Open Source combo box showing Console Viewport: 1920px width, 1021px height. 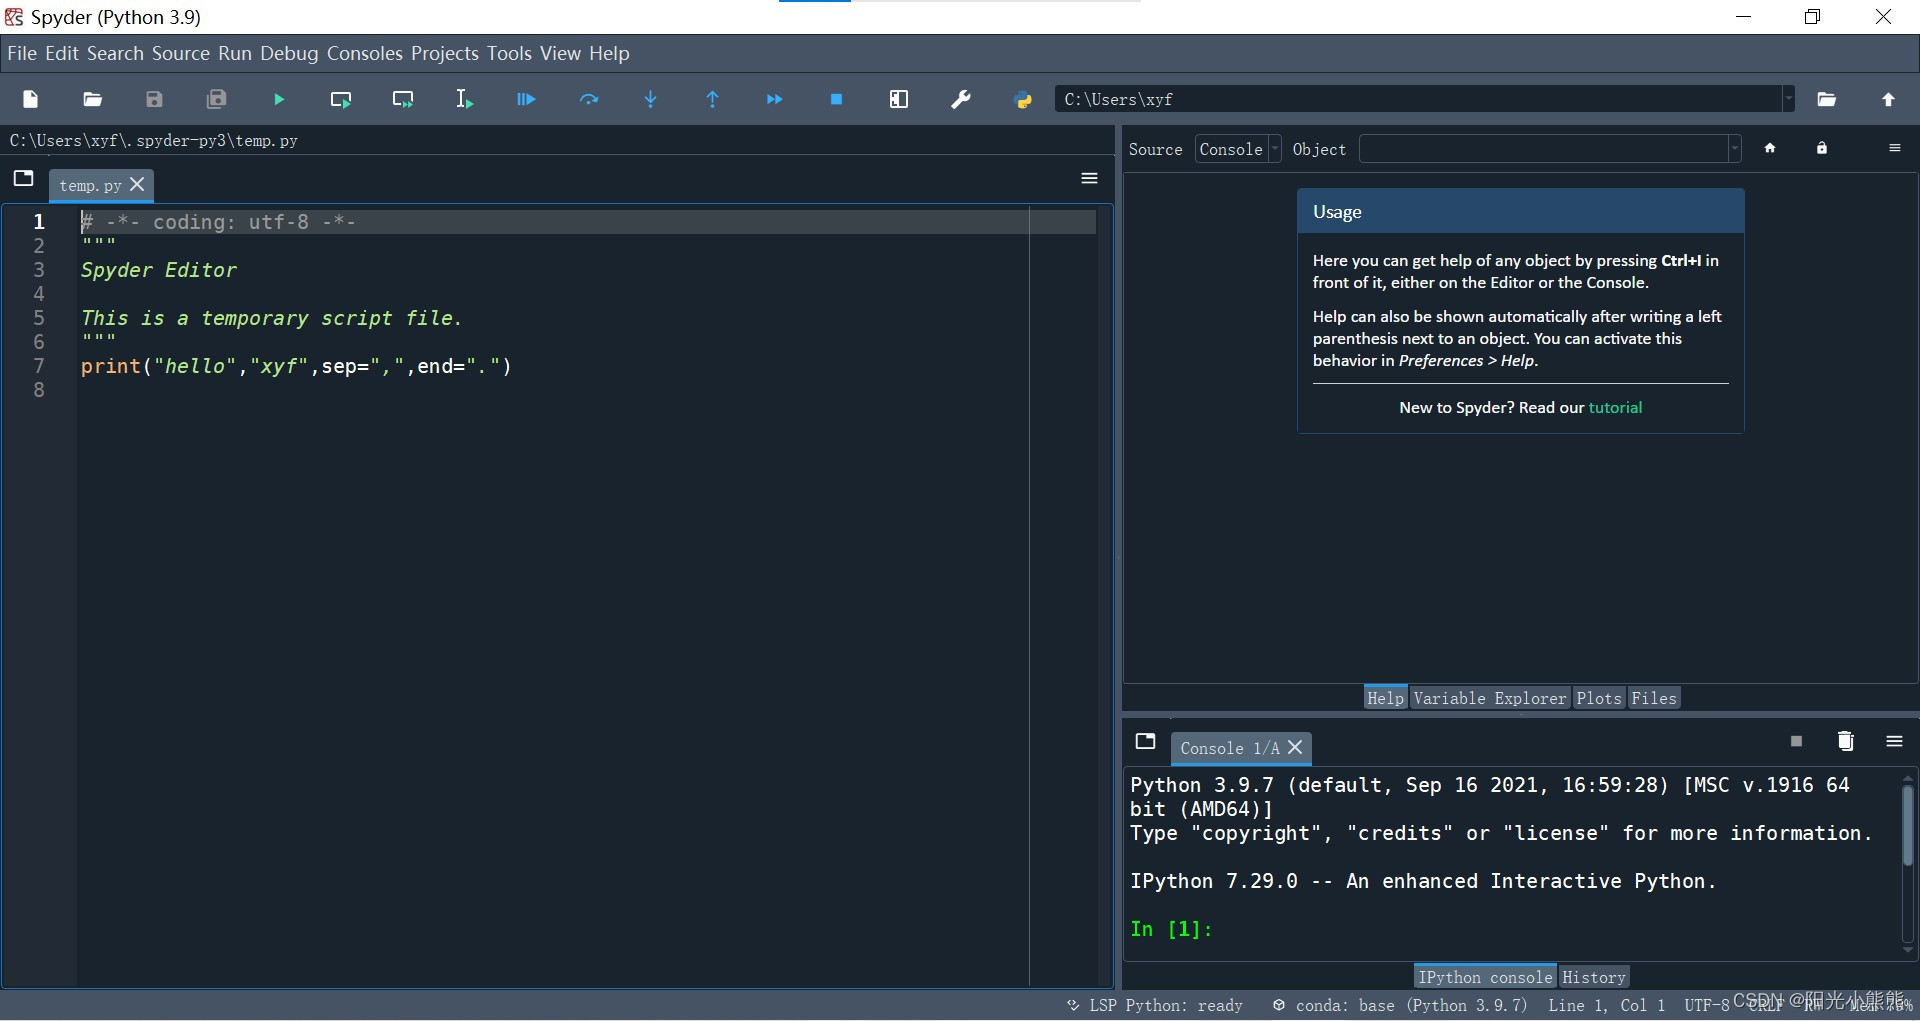(1238, 149)
